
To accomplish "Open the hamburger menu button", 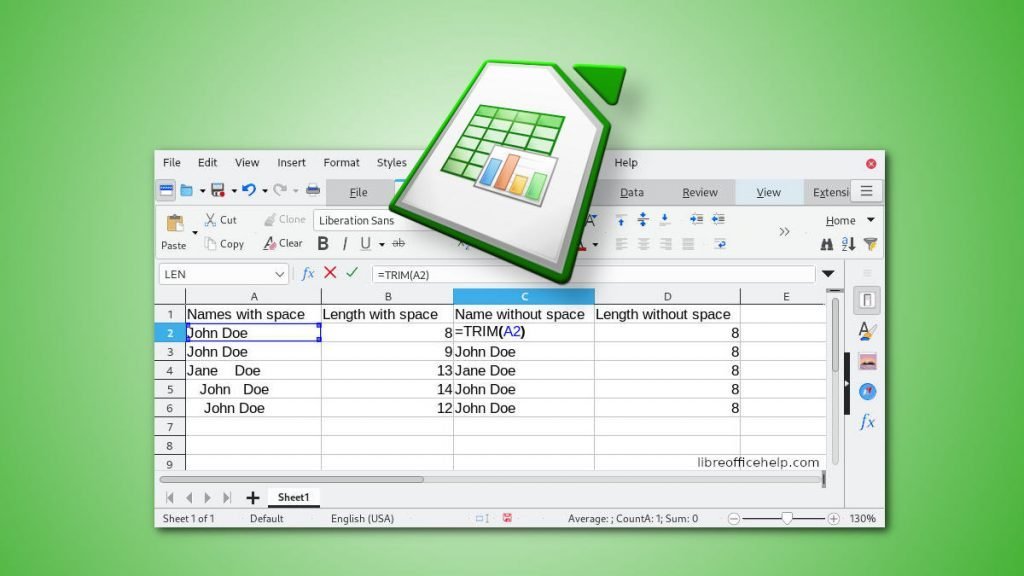I will 867,191.
